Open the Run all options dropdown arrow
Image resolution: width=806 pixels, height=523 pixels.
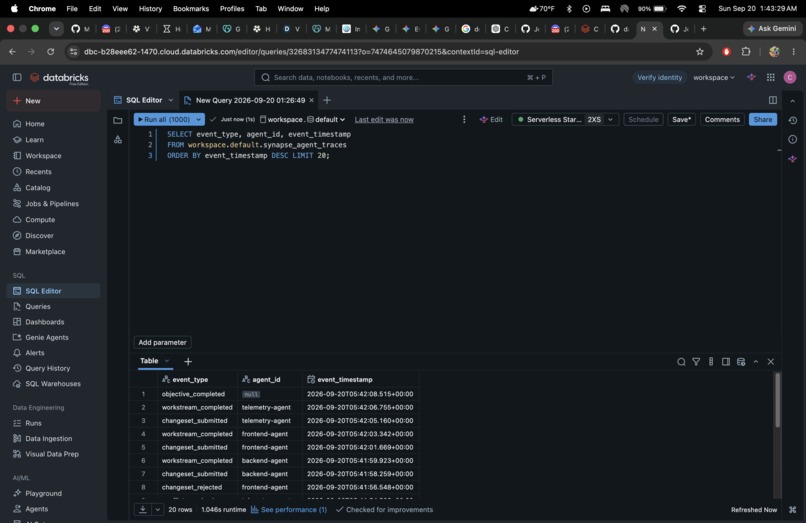click(198, 119)
